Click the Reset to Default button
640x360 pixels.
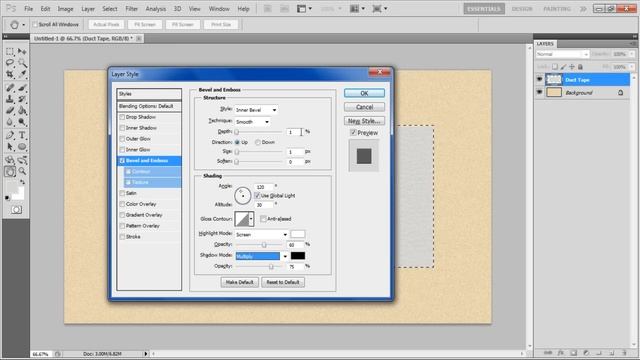283,282
